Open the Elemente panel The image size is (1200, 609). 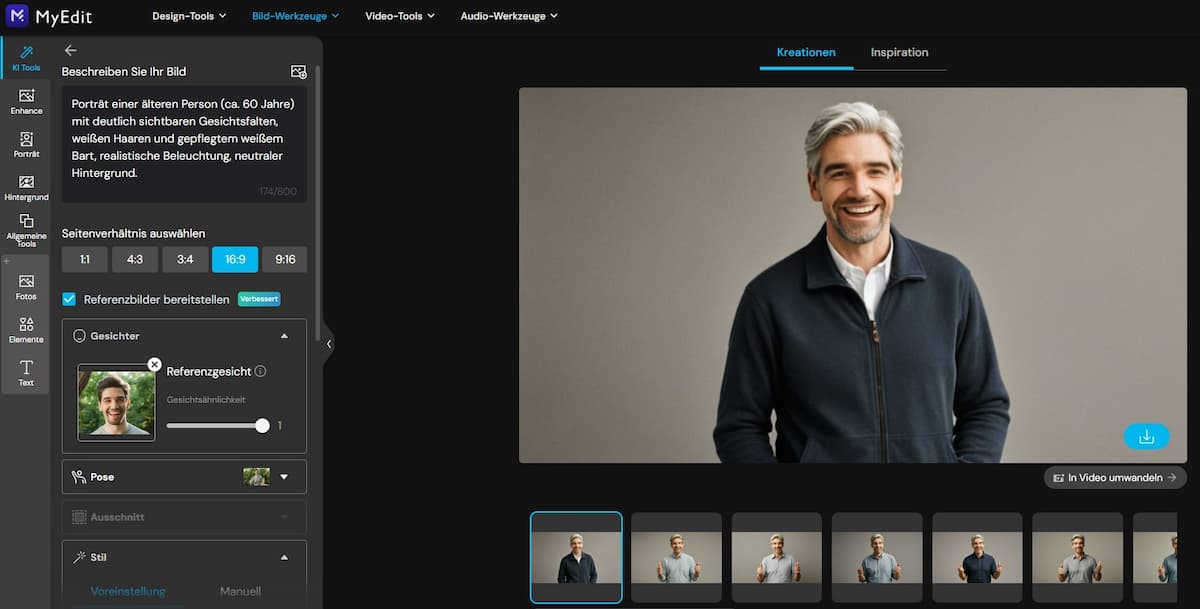point(26,330)
